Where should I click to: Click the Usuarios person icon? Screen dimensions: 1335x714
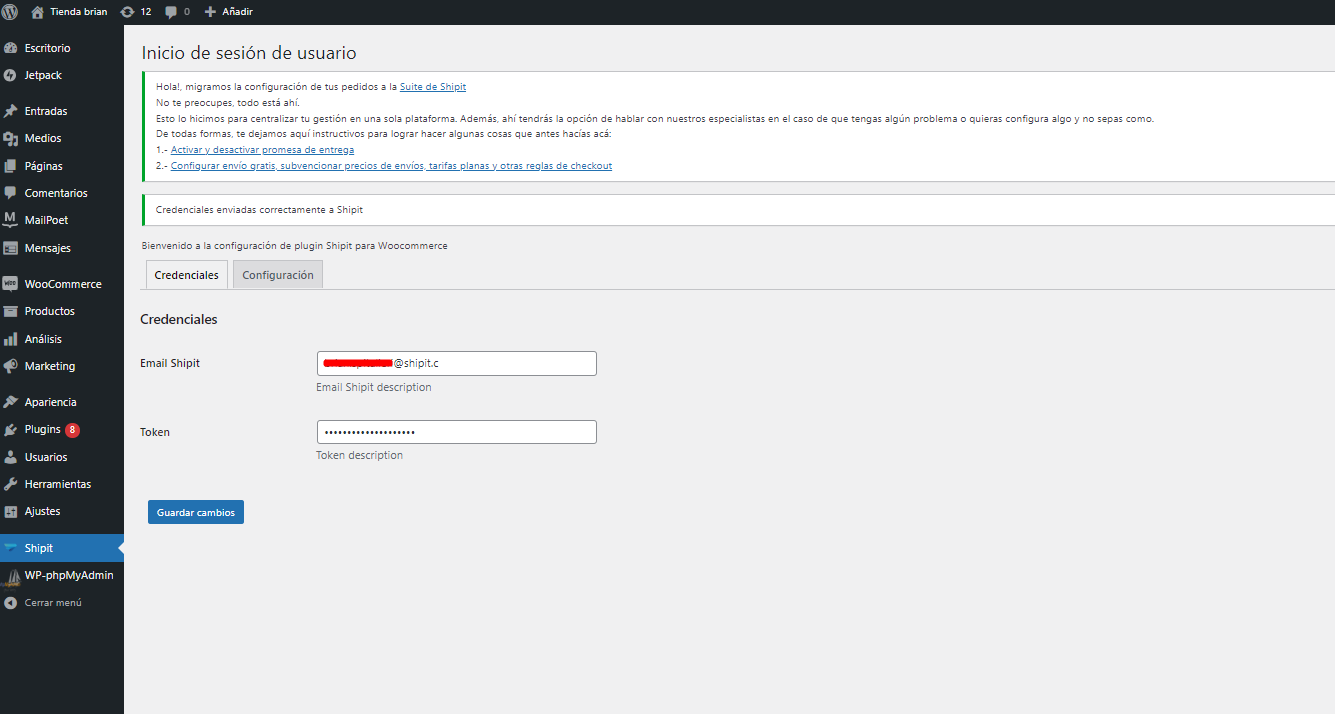pyautogui.click(x=11, y=457)
